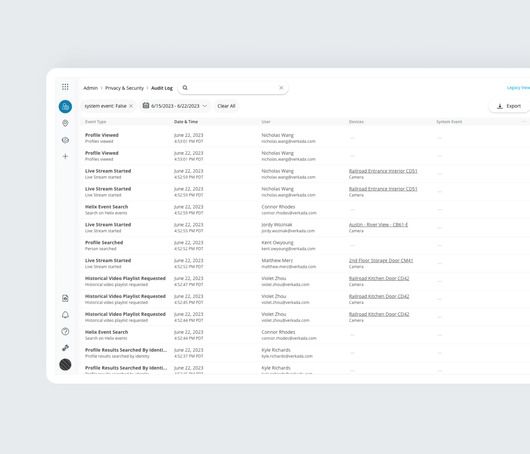Screen dimensions: 530x454
Task: Open the Legacy View link
Action: click(518, 88)
